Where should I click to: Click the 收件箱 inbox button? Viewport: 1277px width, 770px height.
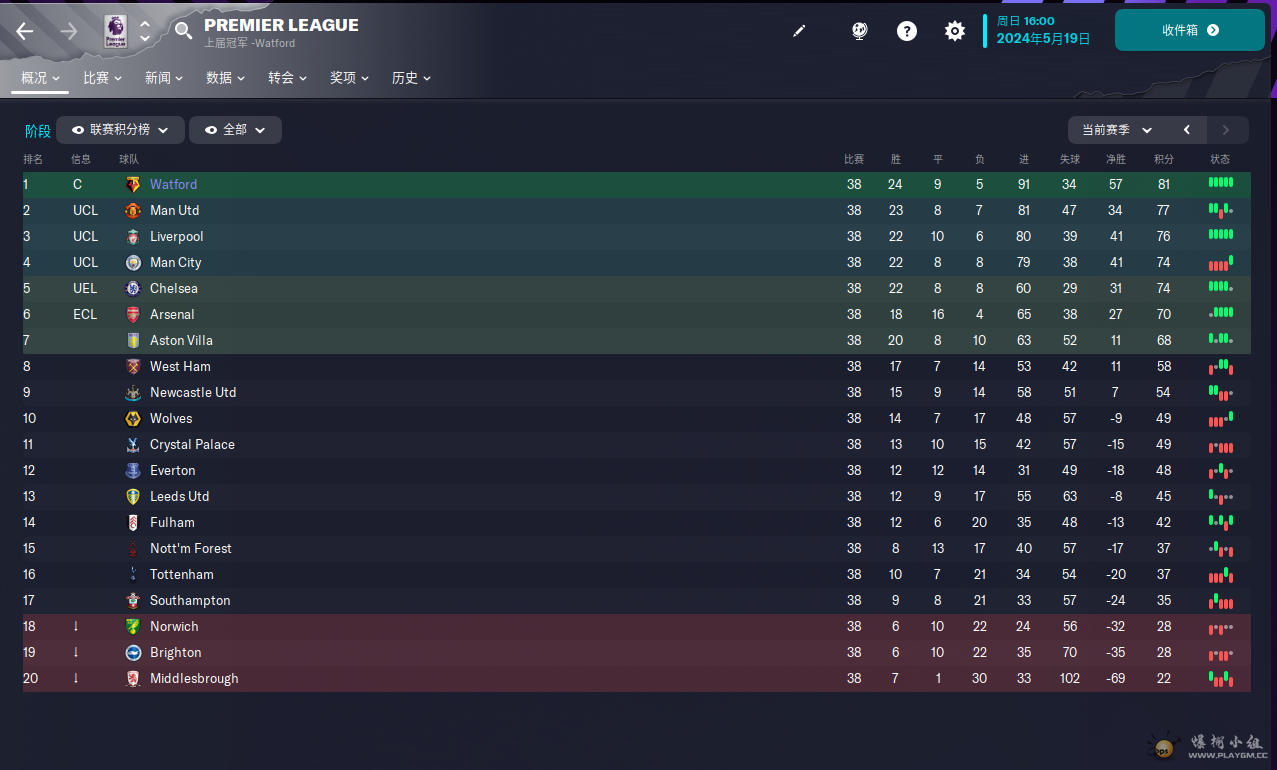click(x=1190, y=30)
